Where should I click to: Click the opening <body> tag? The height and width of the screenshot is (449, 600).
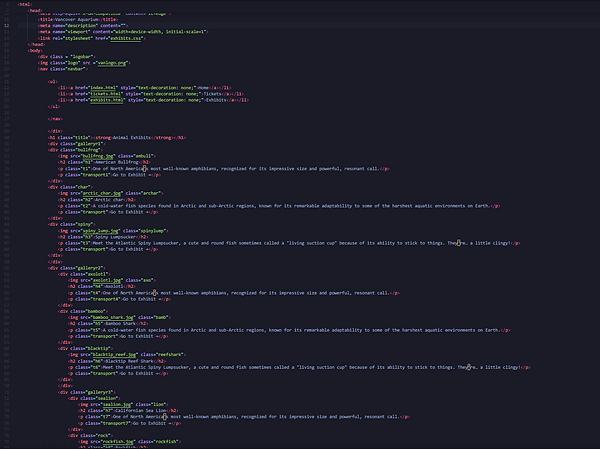coord(35,51)
